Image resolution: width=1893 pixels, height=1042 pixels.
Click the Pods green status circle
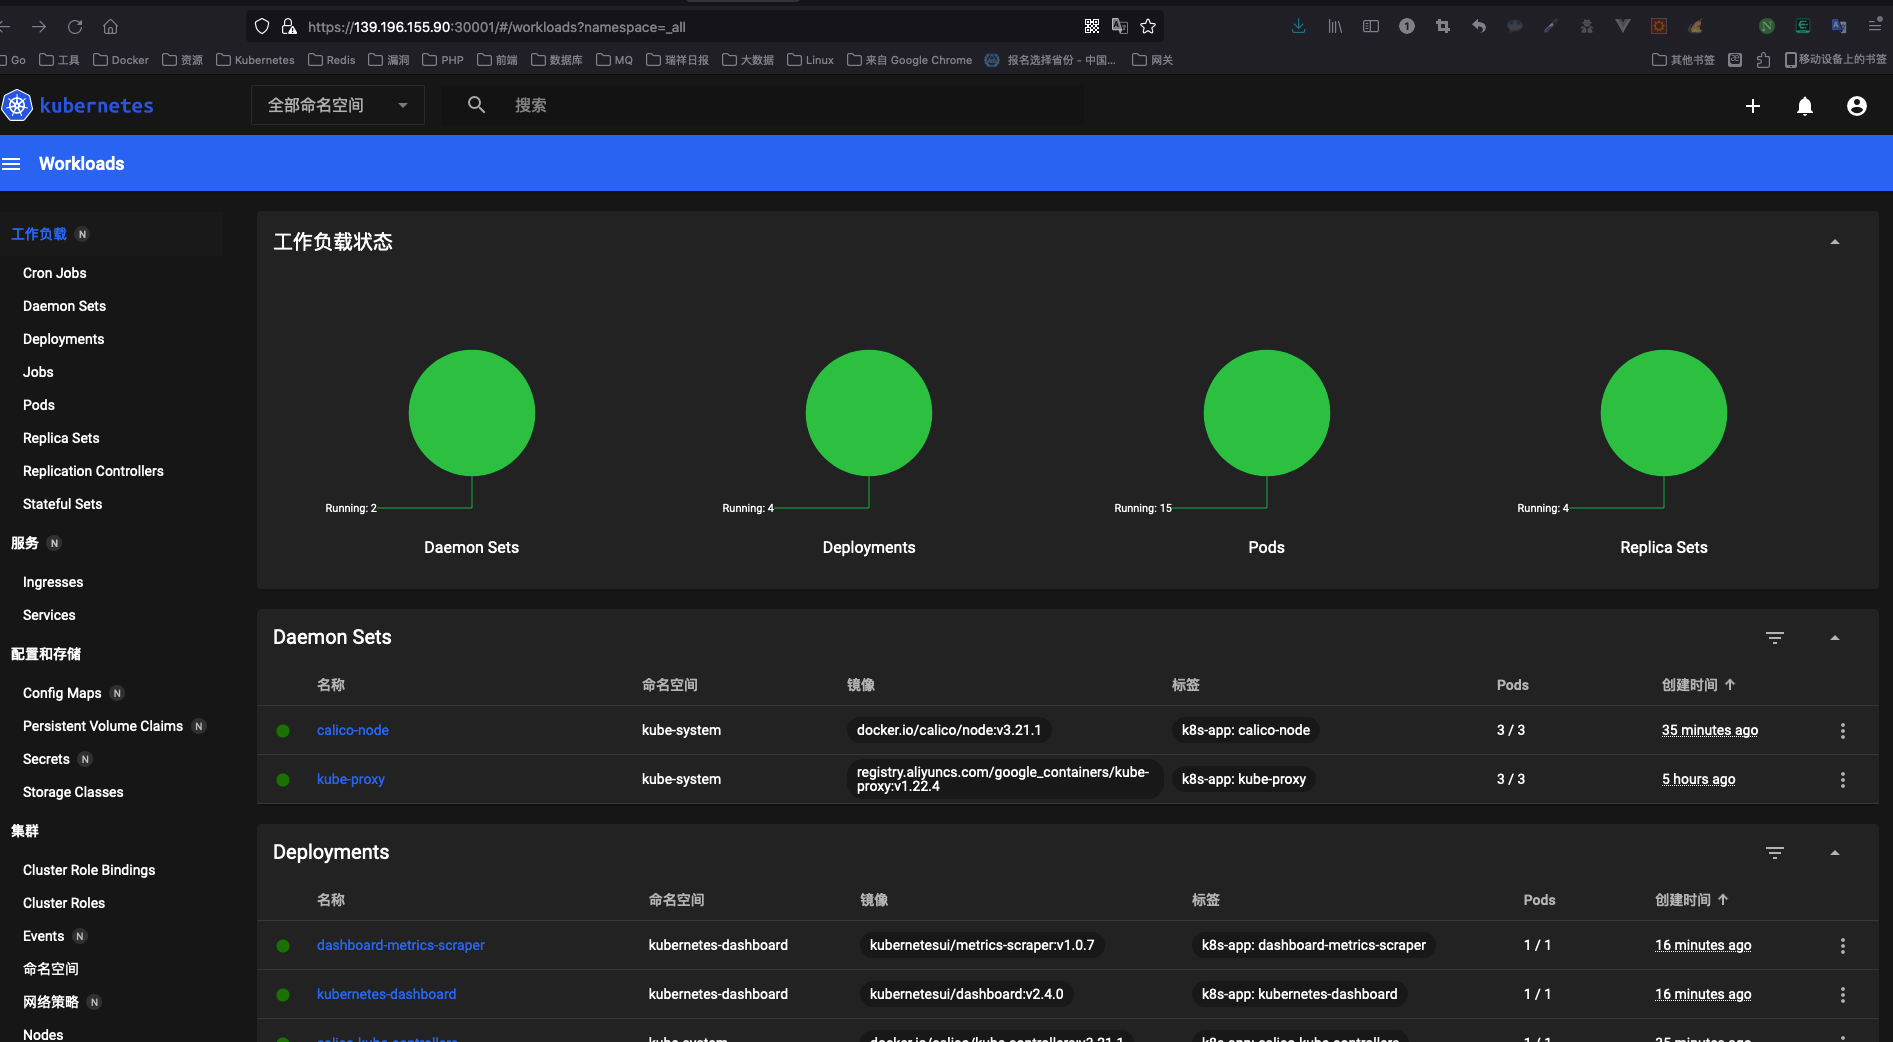tap(1267, 413)
